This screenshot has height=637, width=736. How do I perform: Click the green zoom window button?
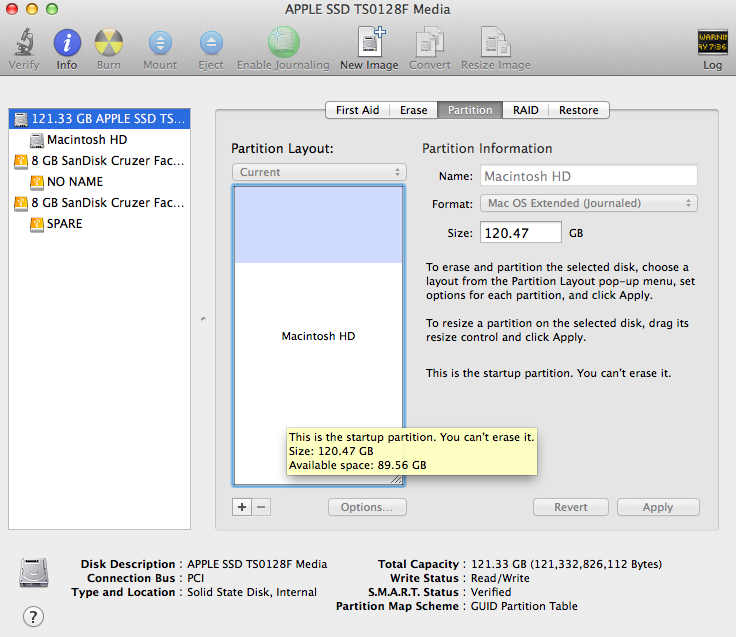point(52,9)
